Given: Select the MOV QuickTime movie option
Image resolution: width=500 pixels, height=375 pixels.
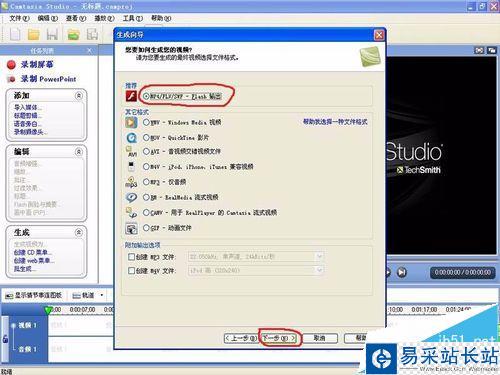Looking at the screenshot, I should point(146,137).
